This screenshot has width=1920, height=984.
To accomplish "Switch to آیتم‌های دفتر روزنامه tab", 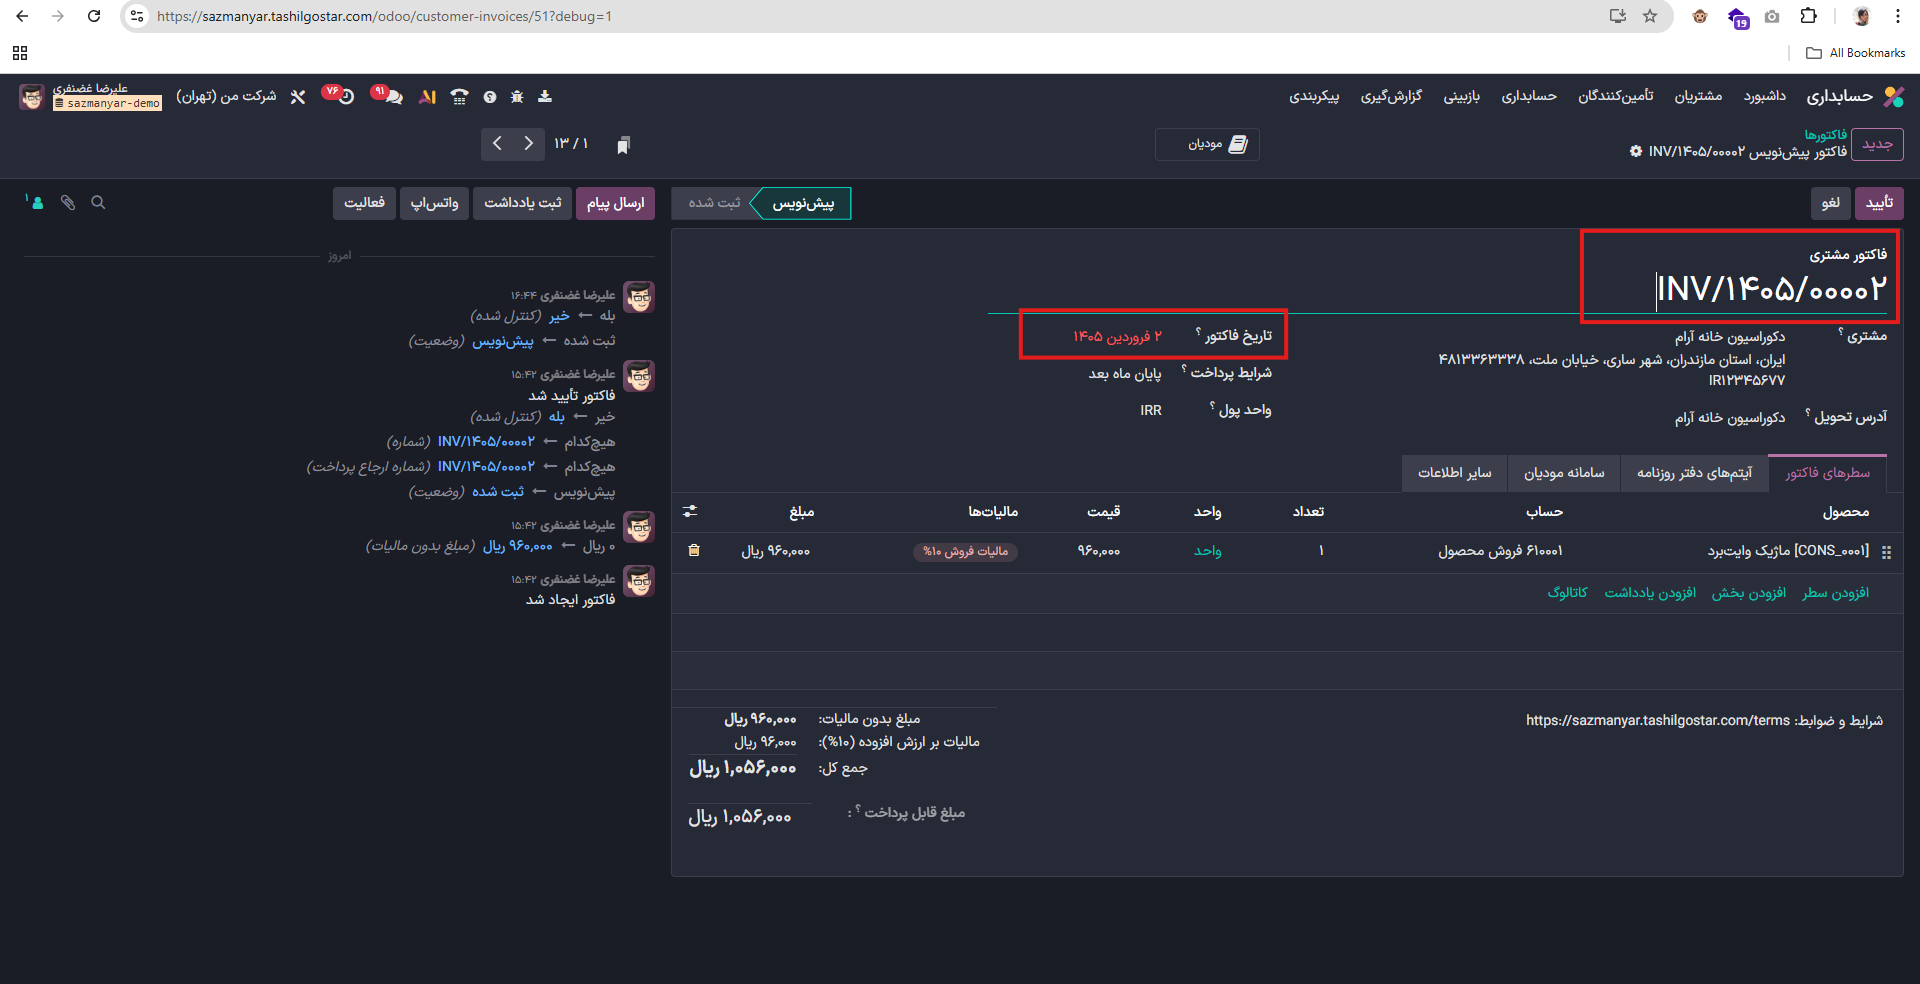I will click(x=1694, y=473).
